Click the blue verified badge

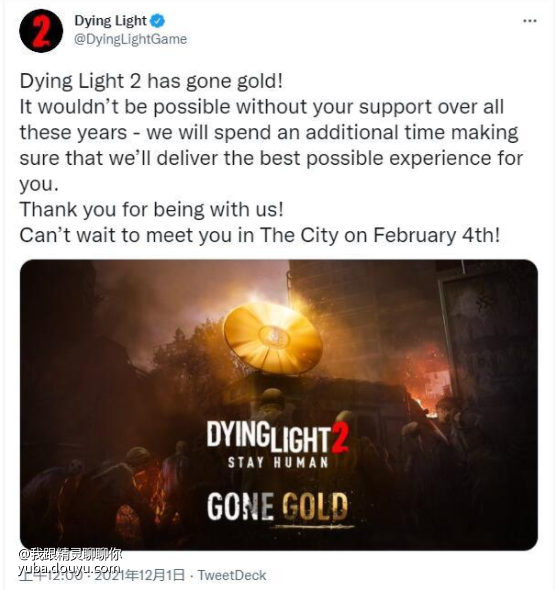[158, 21]
